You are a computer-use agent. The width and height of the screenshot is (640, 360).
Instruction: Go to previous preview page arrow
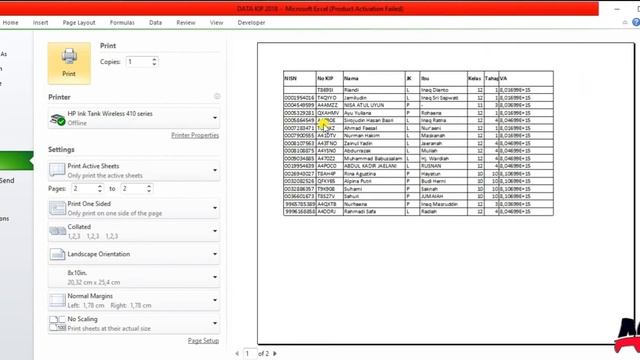[237, 353]
